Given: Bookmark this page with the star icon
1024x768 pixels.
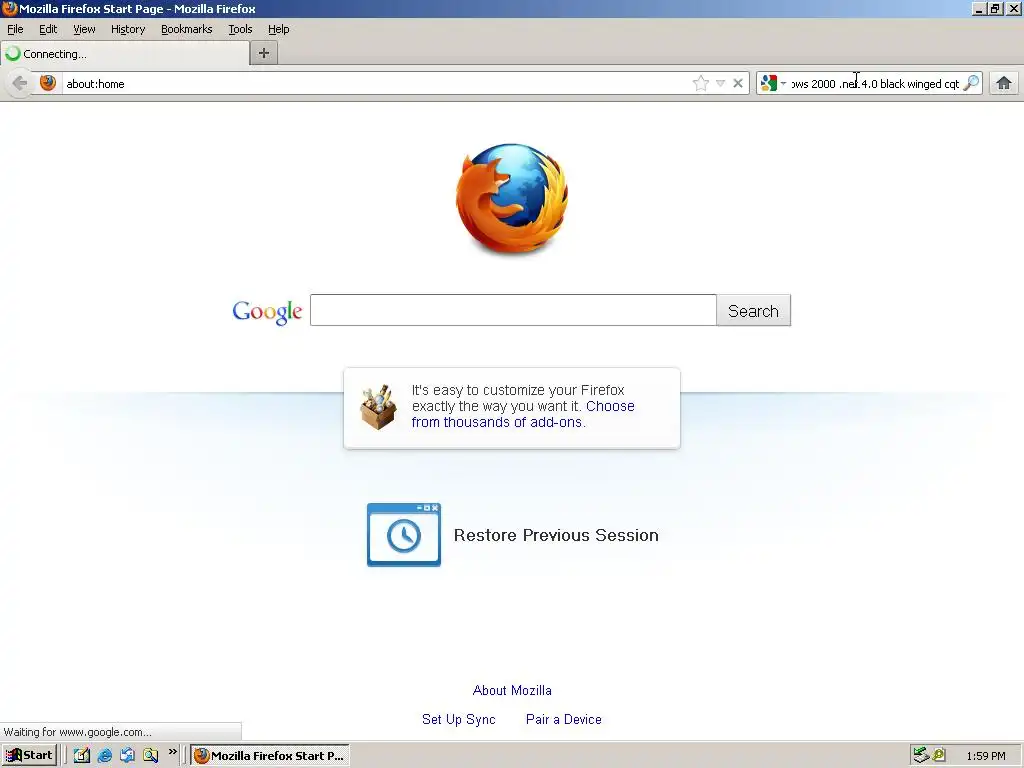Looking at the screenshot, I should point(701,84).
